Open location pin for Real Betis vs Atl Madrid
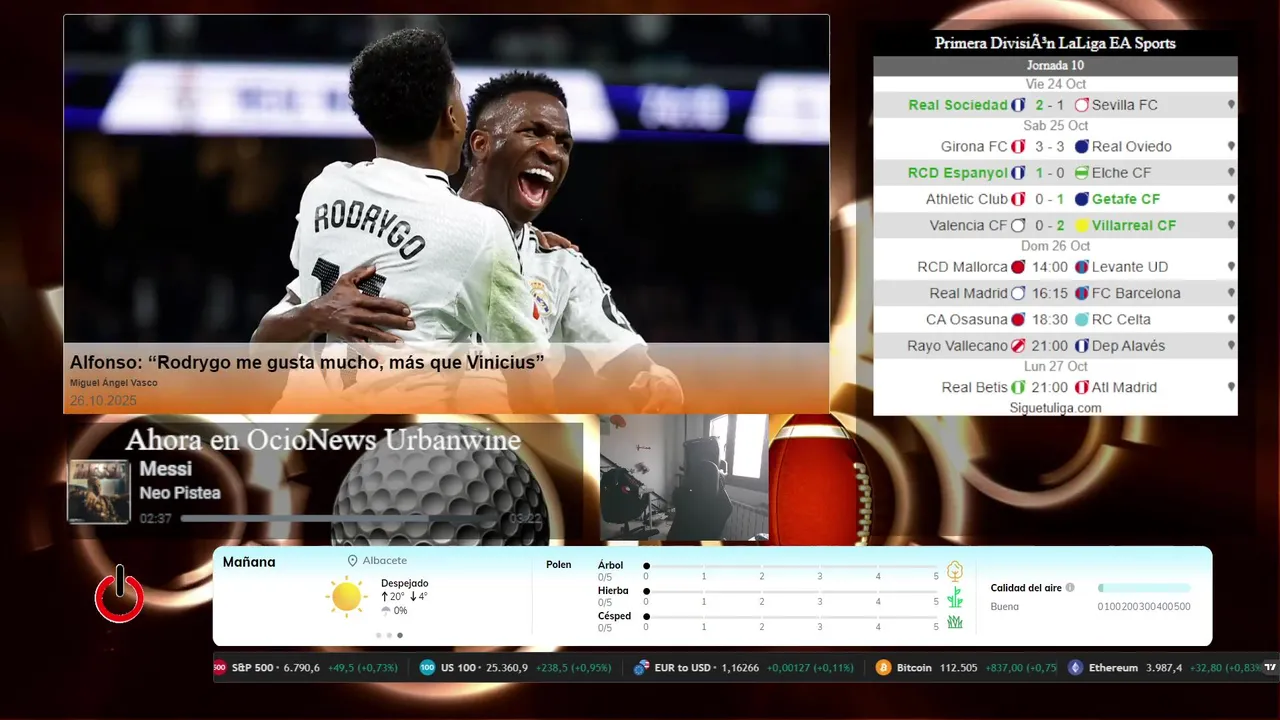The width and height of the screenshot is (1280, 720). [x=1231, y=387]
